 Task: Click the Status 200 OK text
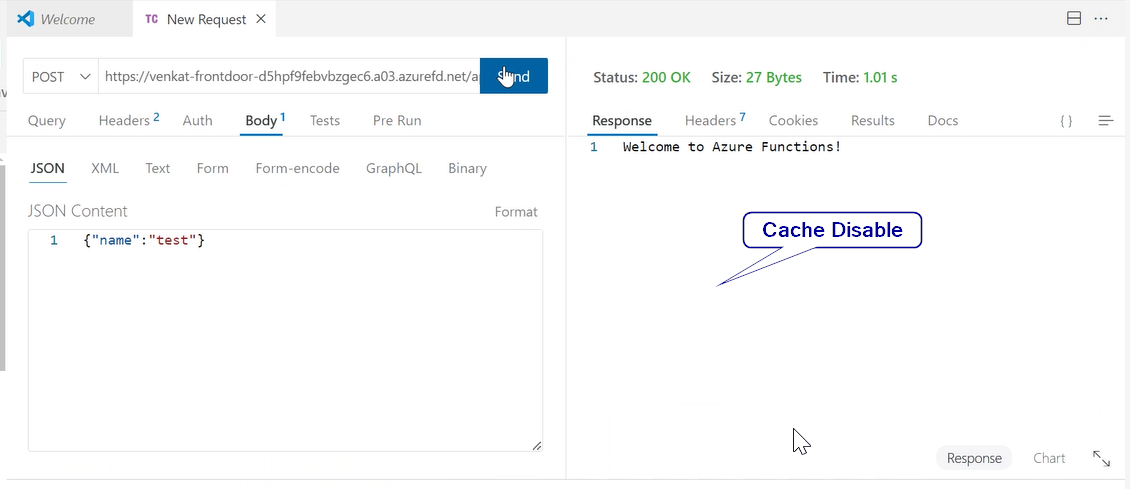(x=642, y=77)
